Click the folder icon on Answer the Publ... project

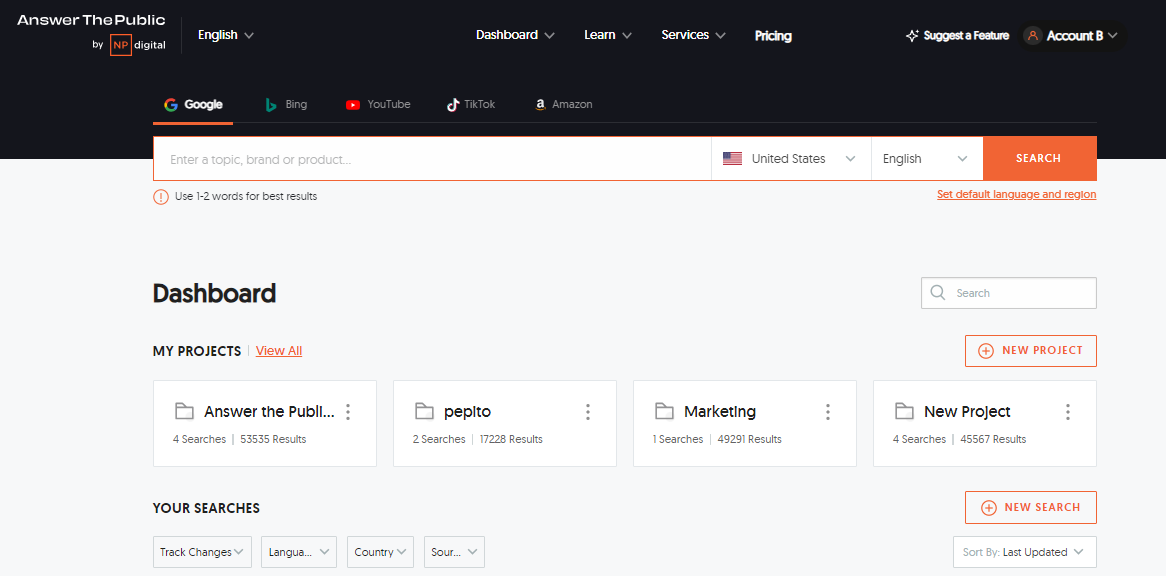(184, 411)
